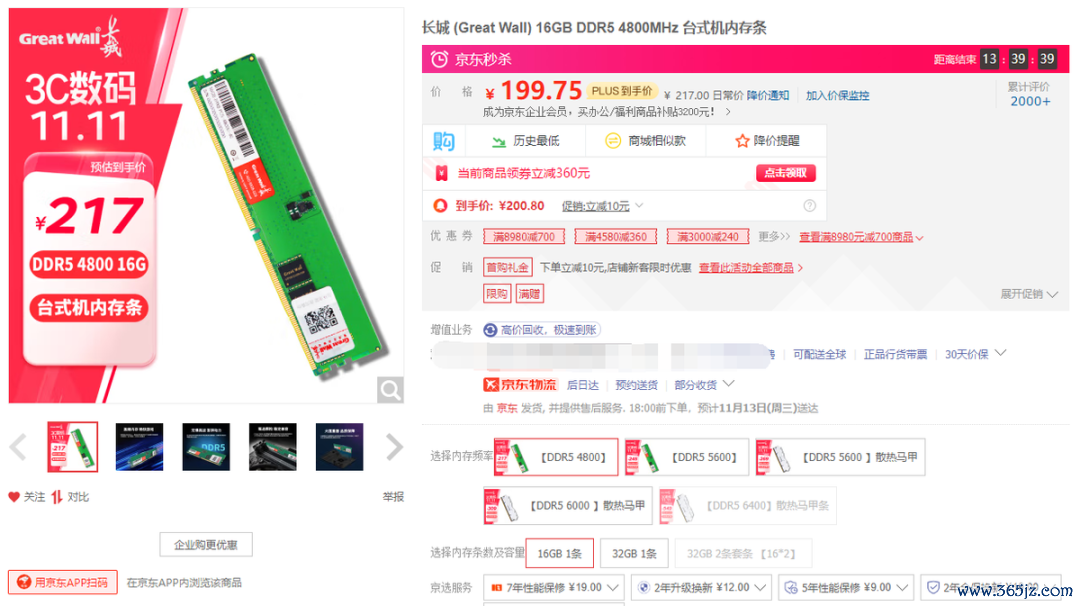
Task: Click the heart 关注 follow icon
Action: (14, 497)
